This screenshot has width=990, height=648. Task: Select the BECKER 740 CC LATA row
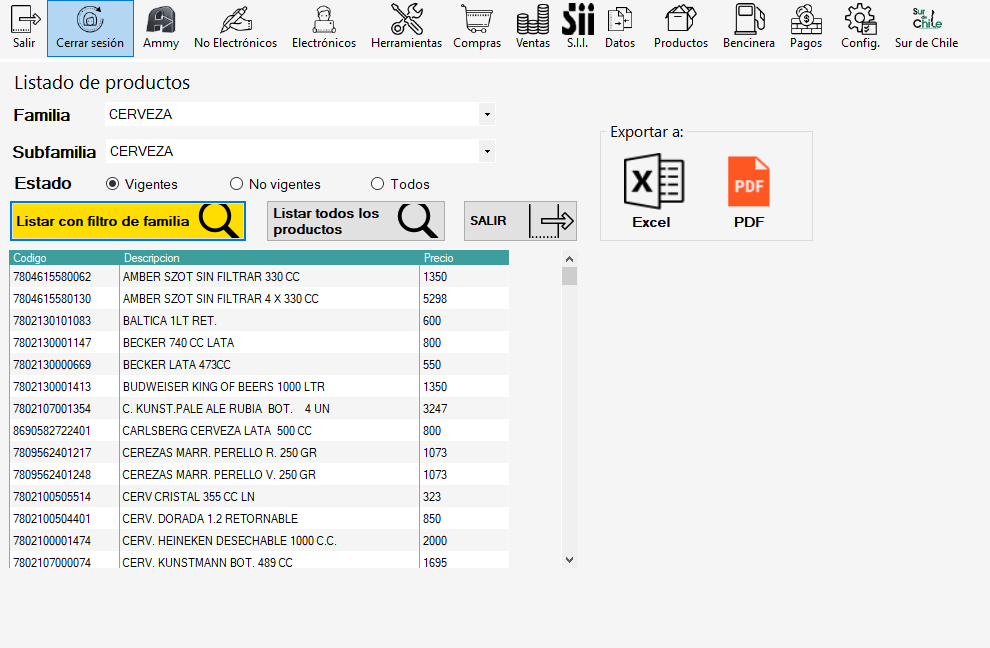coord(259,343)
